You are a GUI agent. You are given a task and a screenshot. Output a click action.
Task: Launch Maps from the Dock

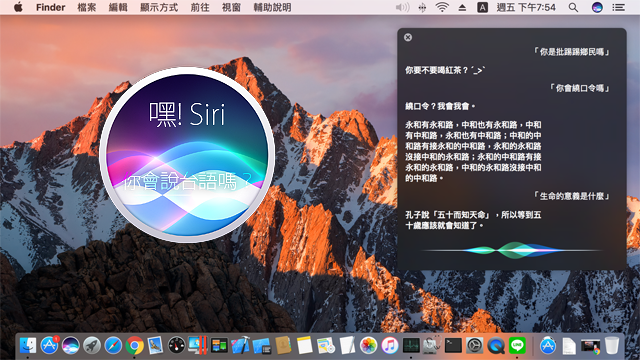326,346
